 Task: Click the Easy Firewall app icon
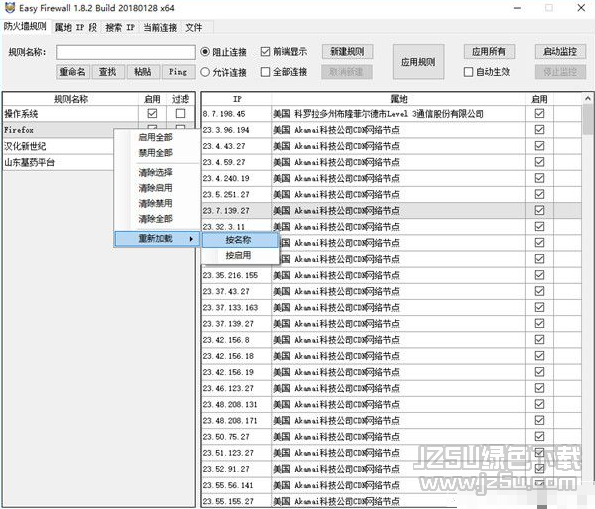tap(9, 8)
